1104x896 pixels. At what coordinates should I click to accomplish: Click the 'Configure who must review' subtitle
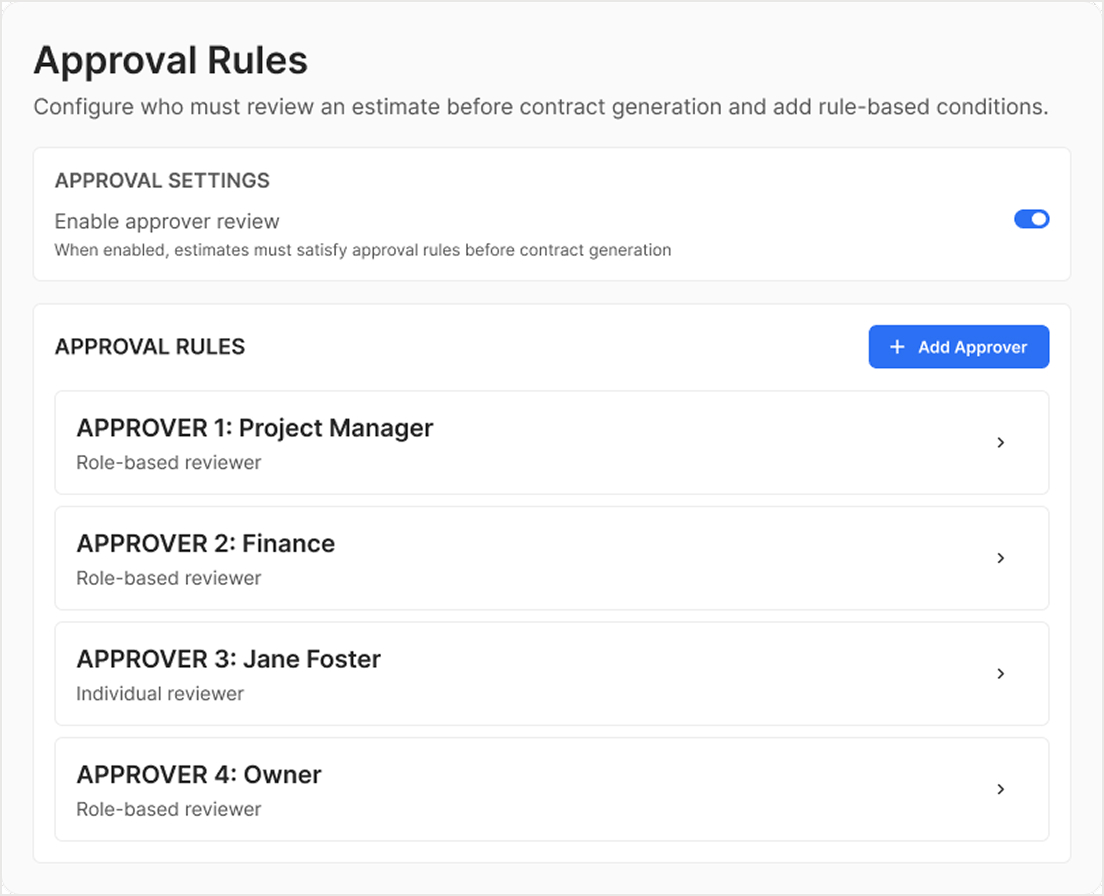click(541, 107)
